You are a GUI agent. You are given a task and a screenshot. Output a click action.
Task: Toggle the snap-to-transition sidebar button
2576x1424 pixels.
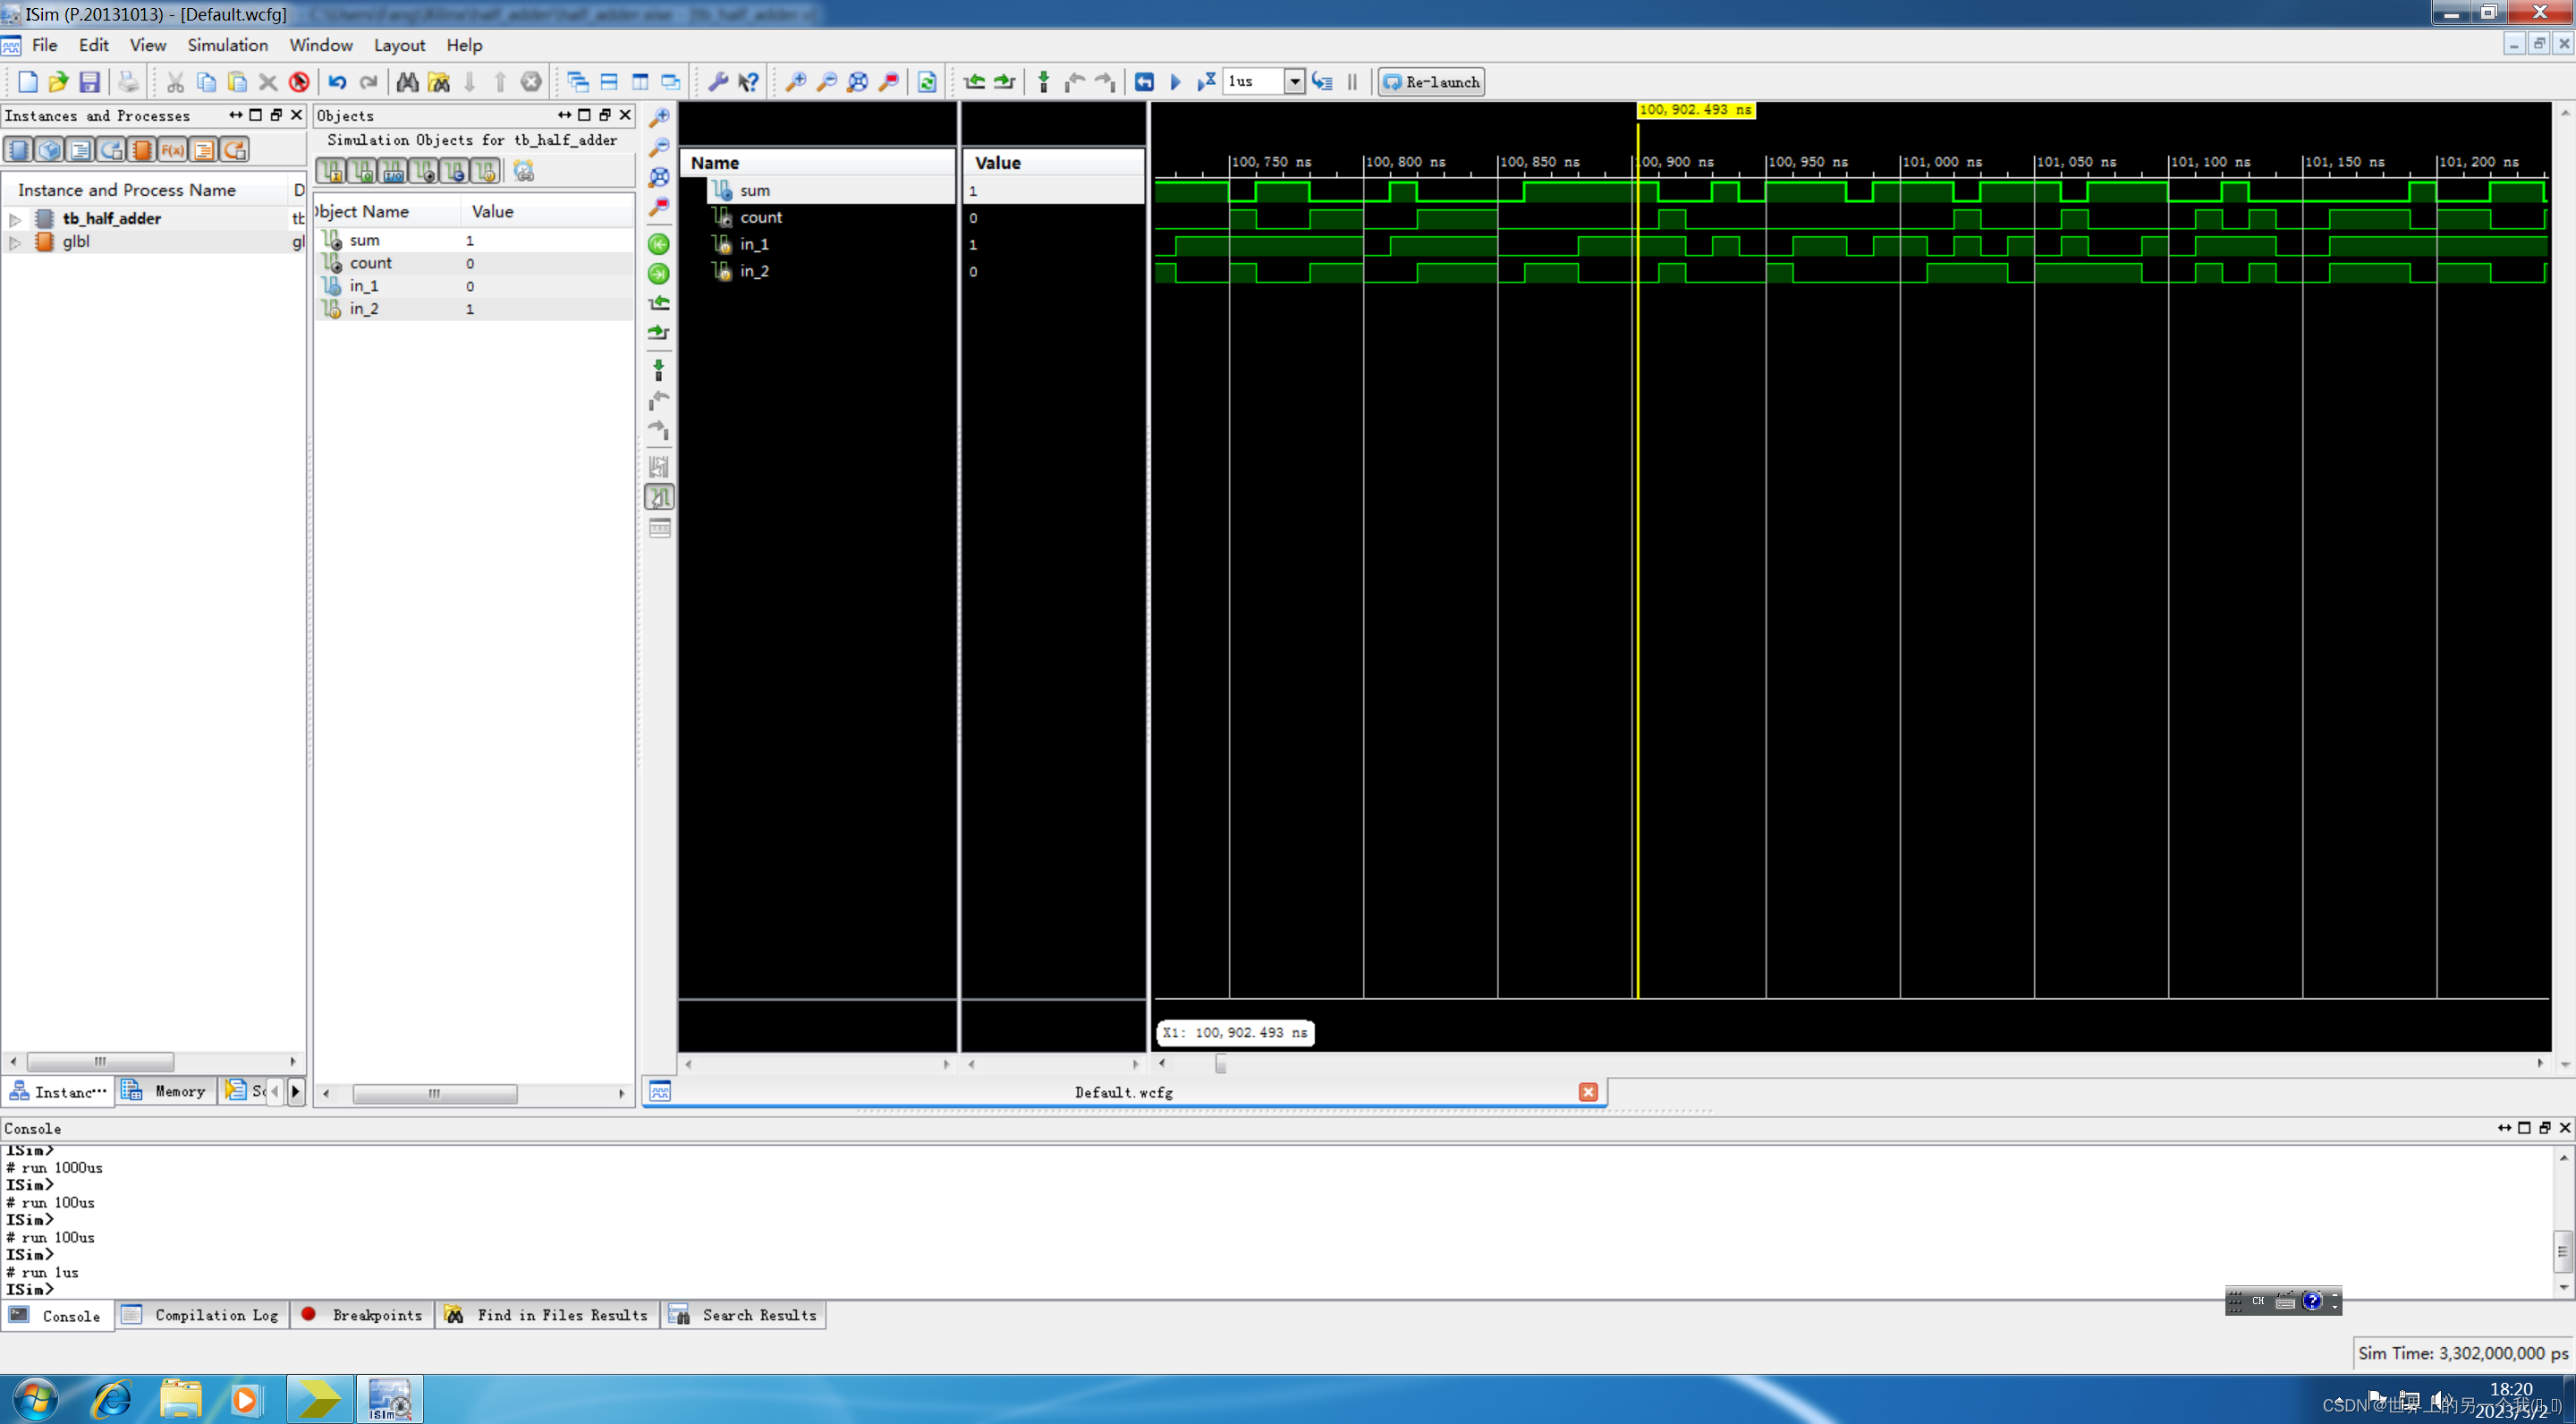pos(659,497)
